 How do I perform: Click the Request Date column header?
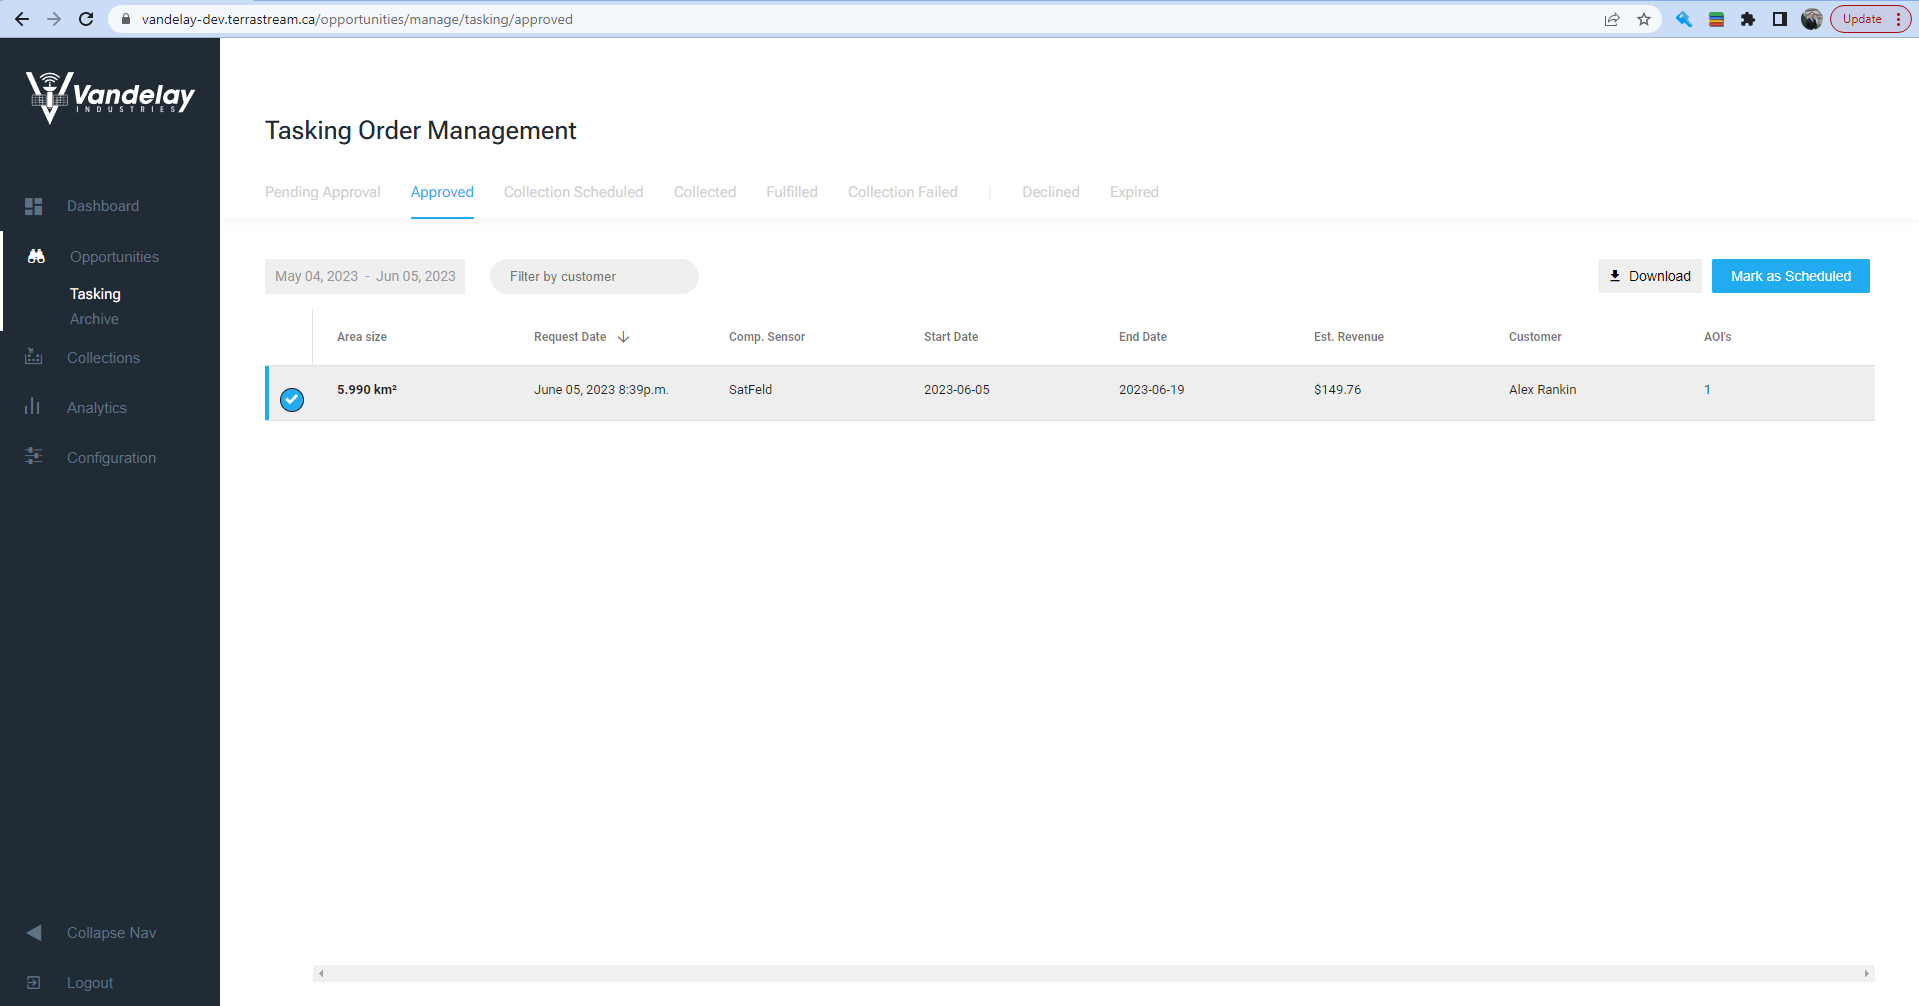tap(570, 337)
